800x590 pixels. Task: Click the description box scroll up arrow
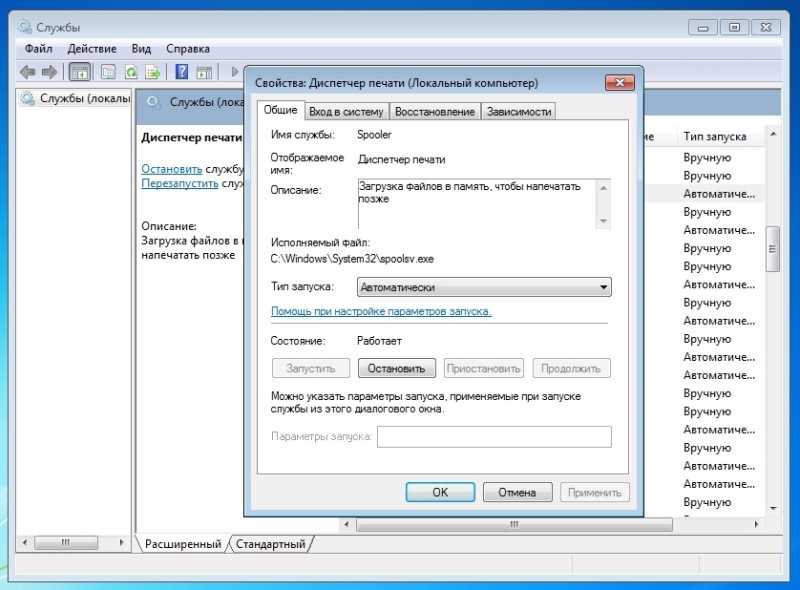(x=604, y=188)
